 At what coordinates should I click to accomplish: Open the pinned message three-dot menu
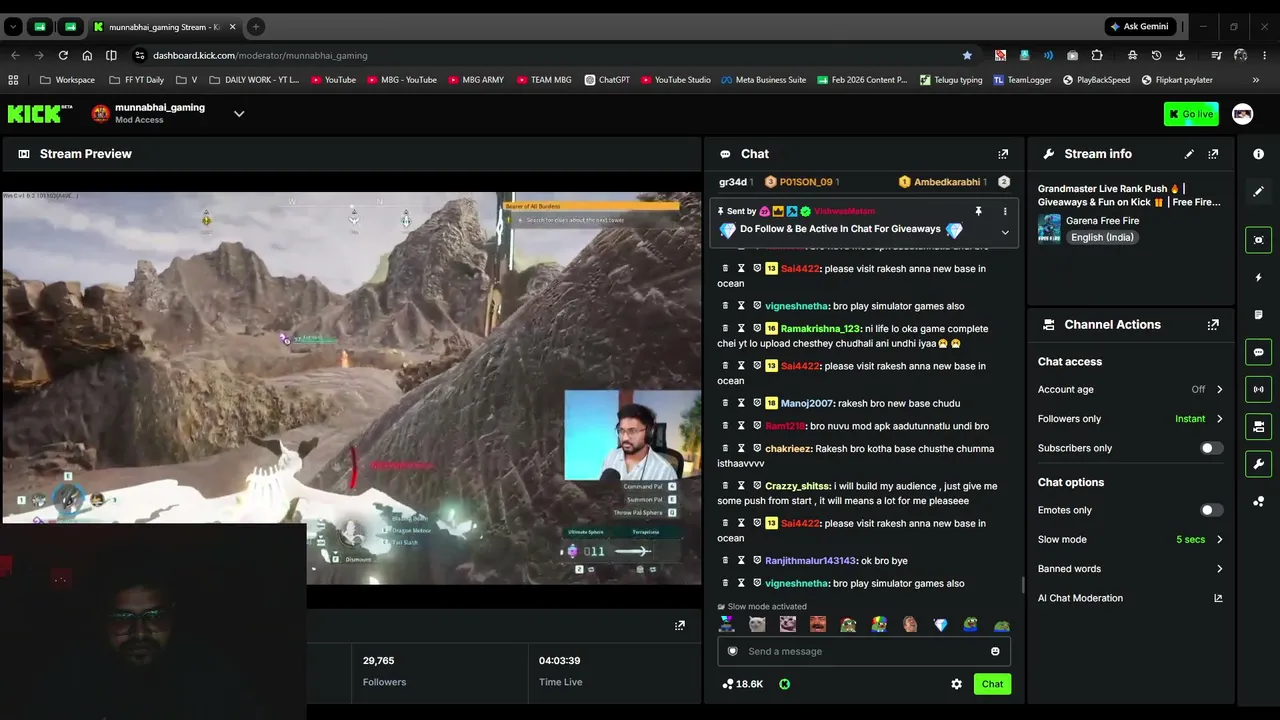pos(1005,211)
